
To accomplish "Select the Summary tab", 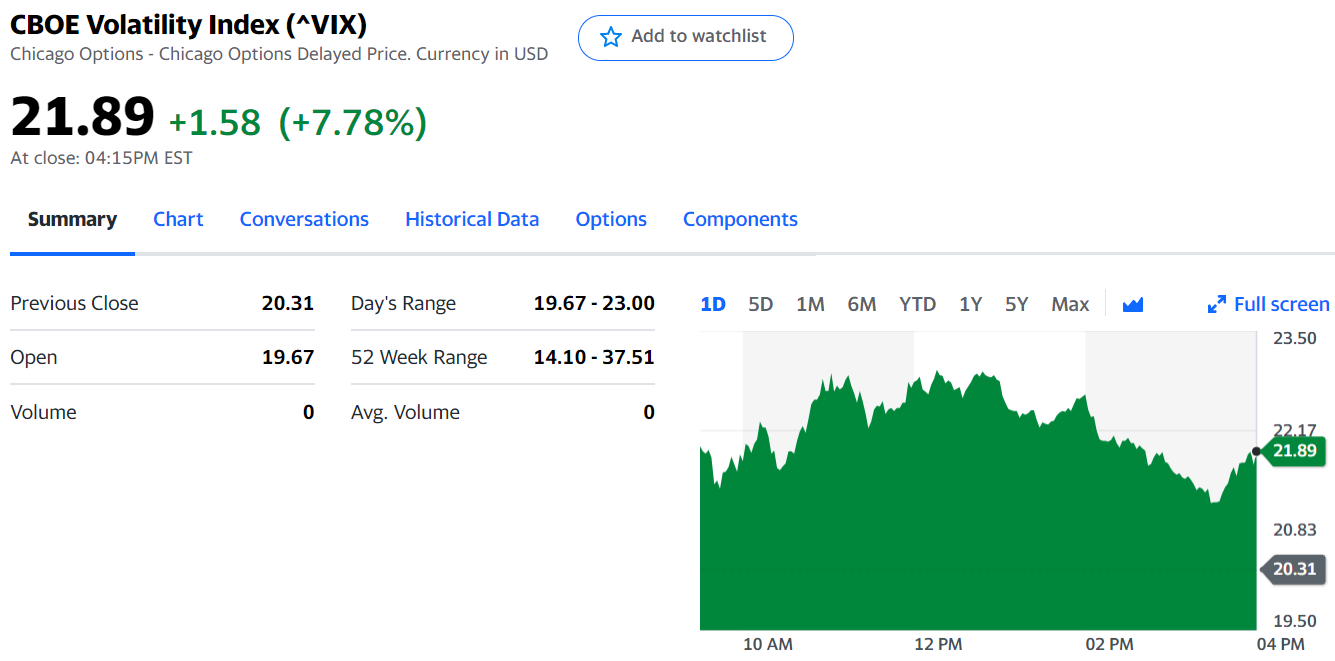I will [72, 219].
